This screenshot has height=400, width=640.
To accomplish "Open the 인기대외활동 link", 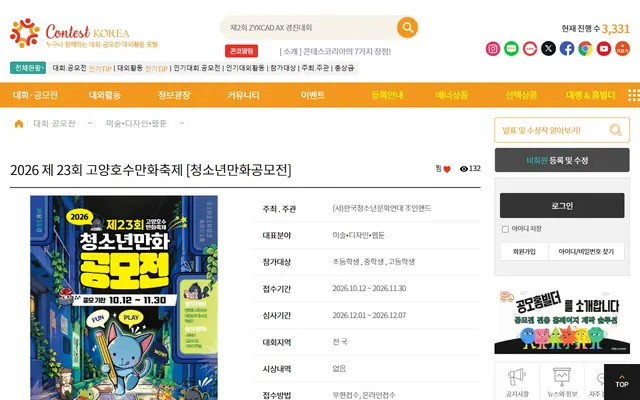I will pyautogui.click(x=245, y=68).
